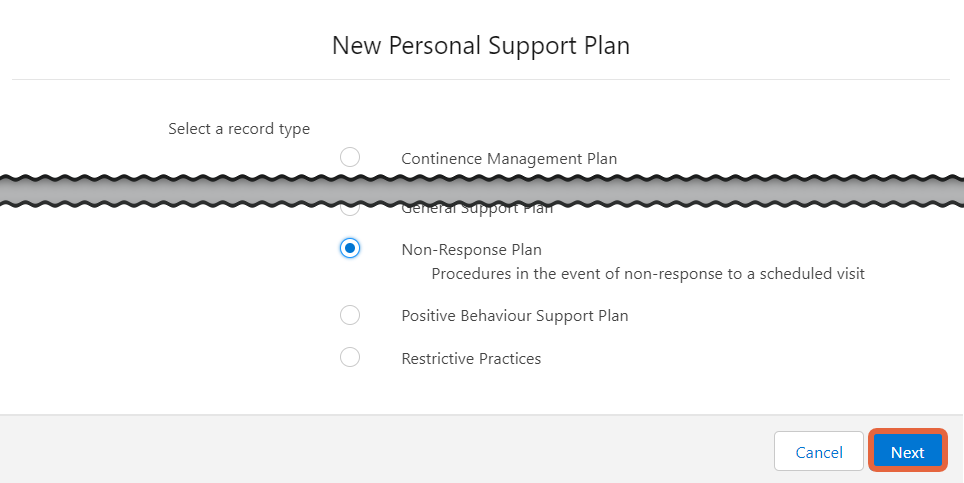Image resolution: width=964 pixels, height=483 pixels.
Task: Click the non-response procedures description text
Action: pyautogui.click(x=648, y=273)
